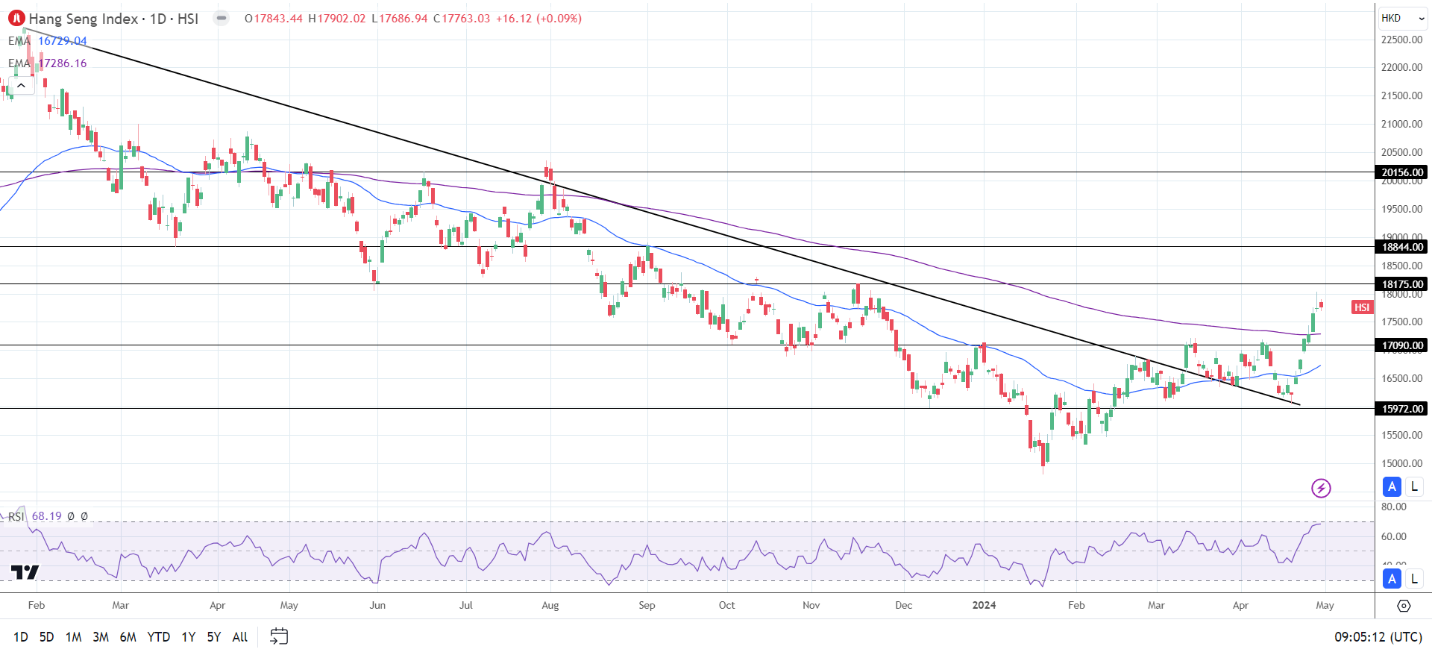
Task: Collapse the indicator legend with chevron arrow
Action: pos(20,86)
